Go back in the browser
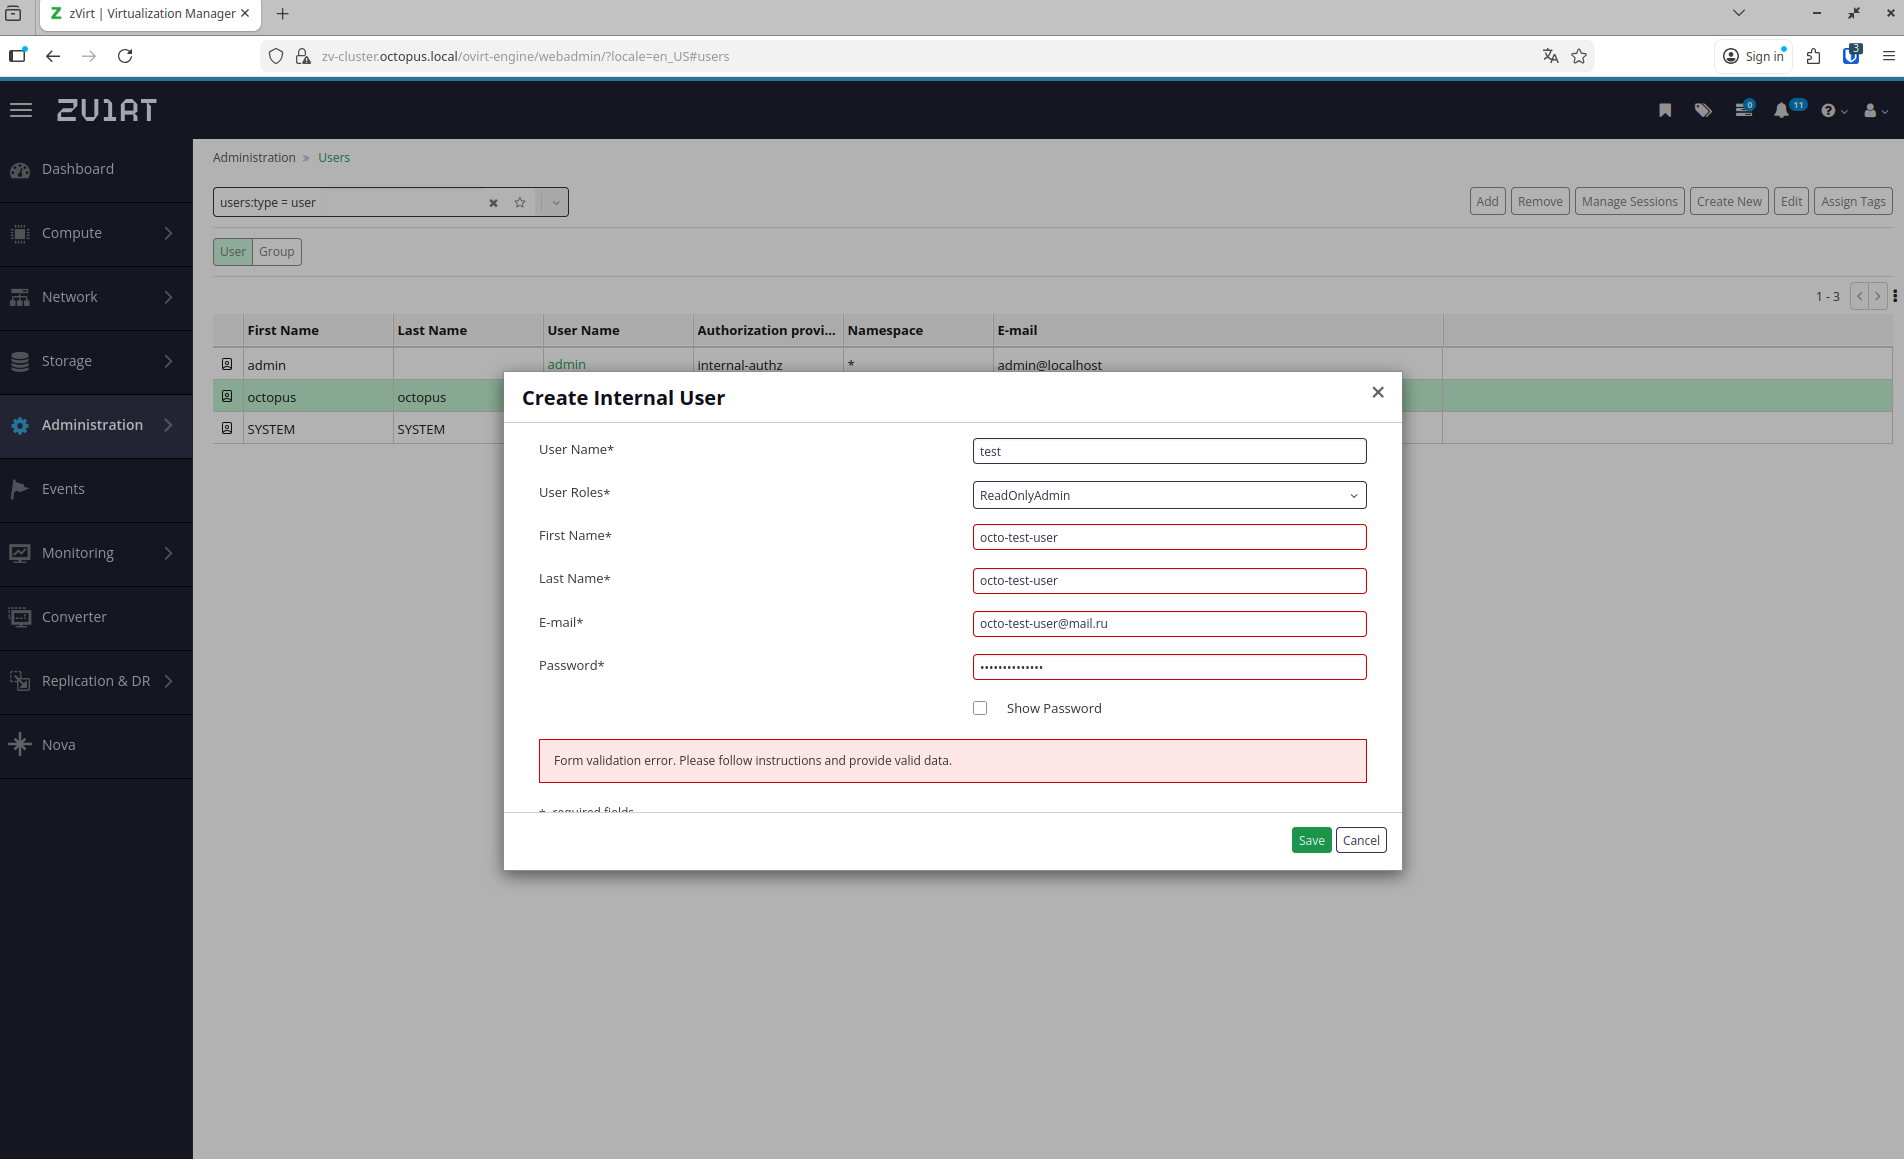This screenshot has height=1159, width=1904. (53, 56)
